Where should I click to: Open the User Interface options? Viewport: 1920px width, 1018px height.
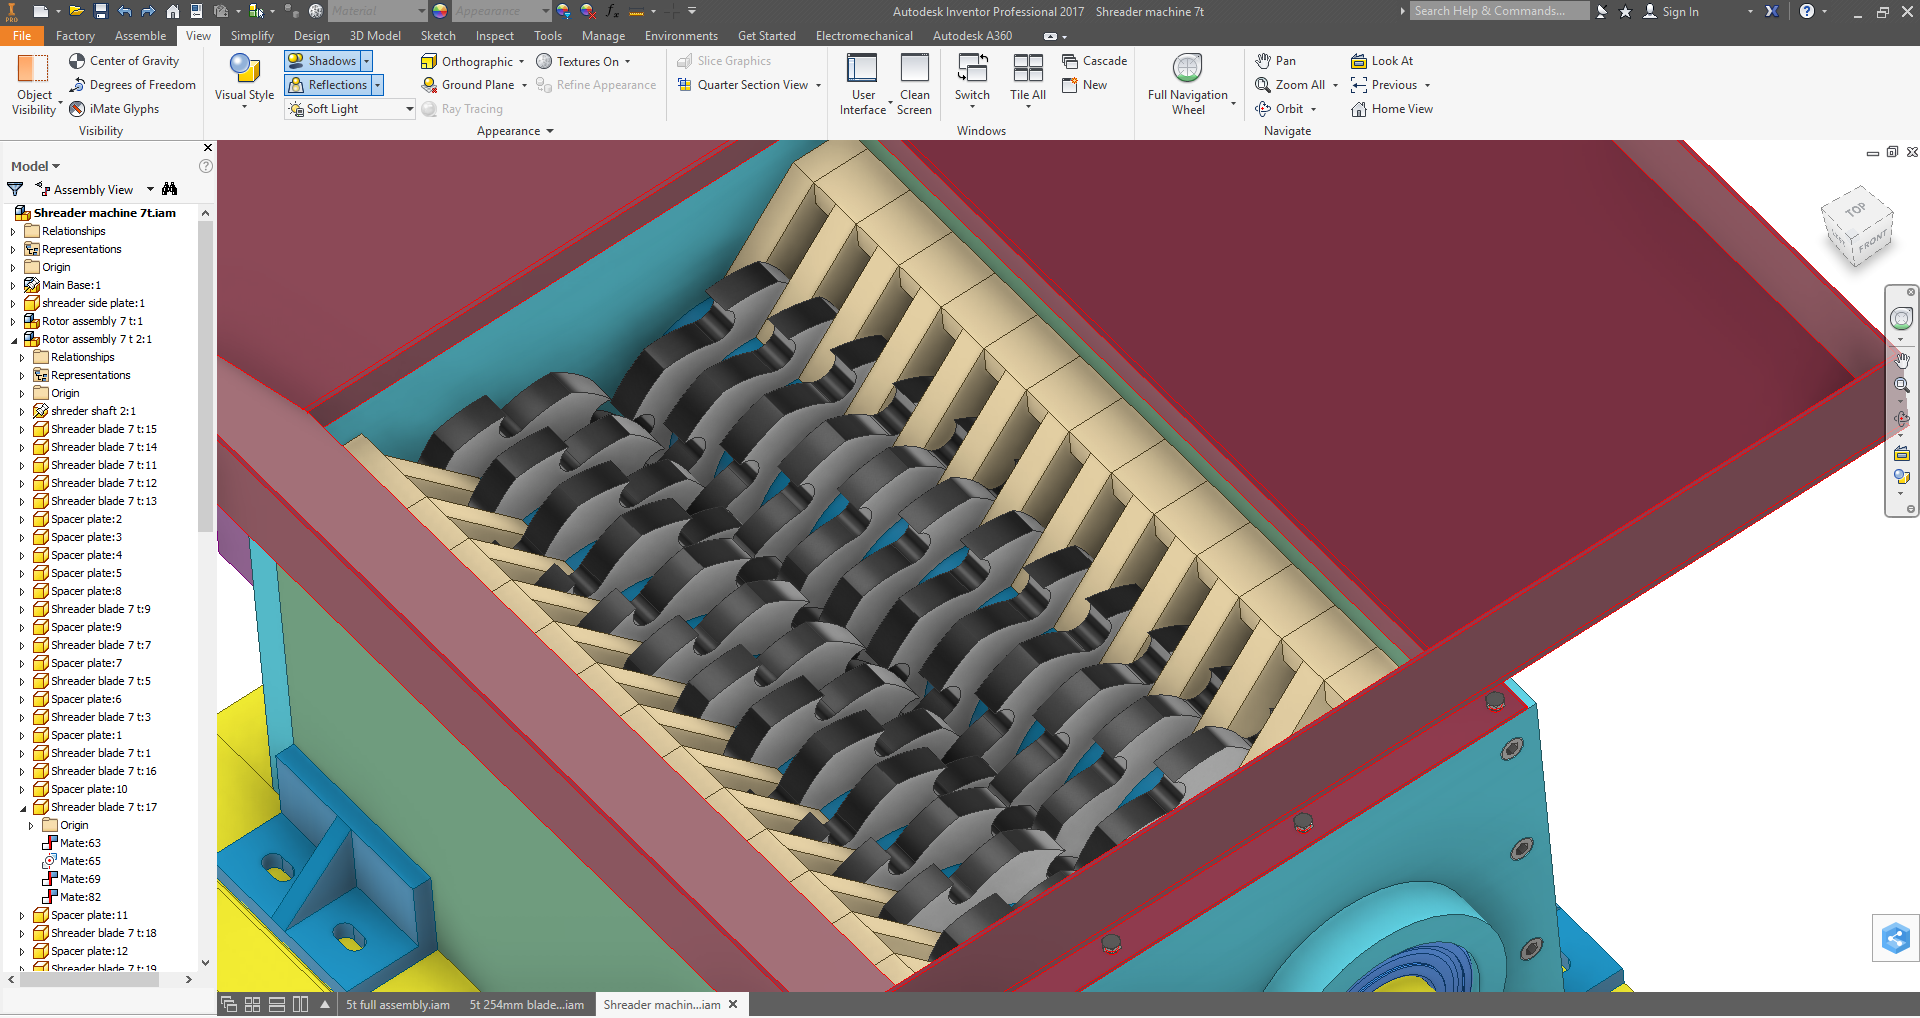point(863,85)
